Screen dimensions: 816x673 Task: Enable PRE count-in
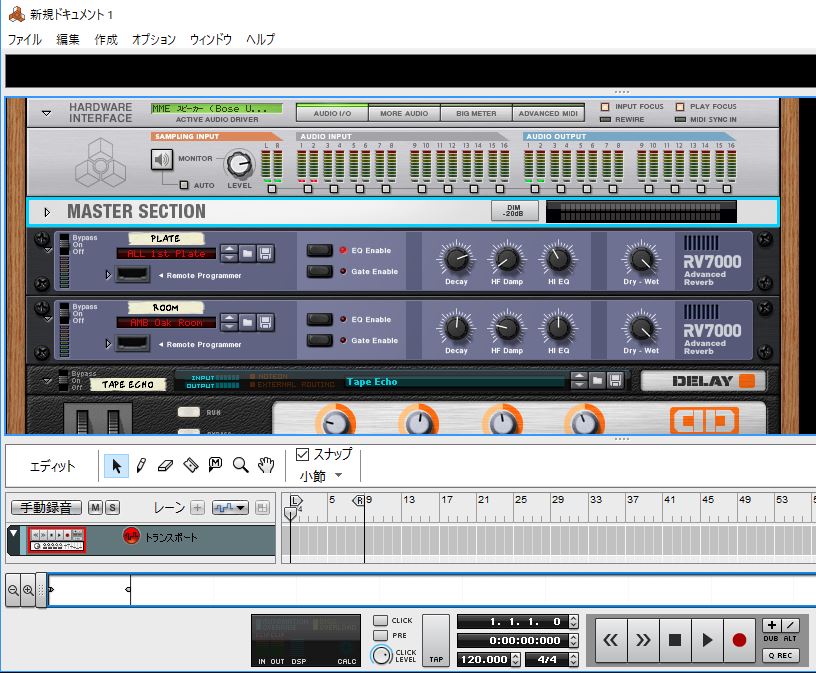pyautogui.click(x=380, y=636)
